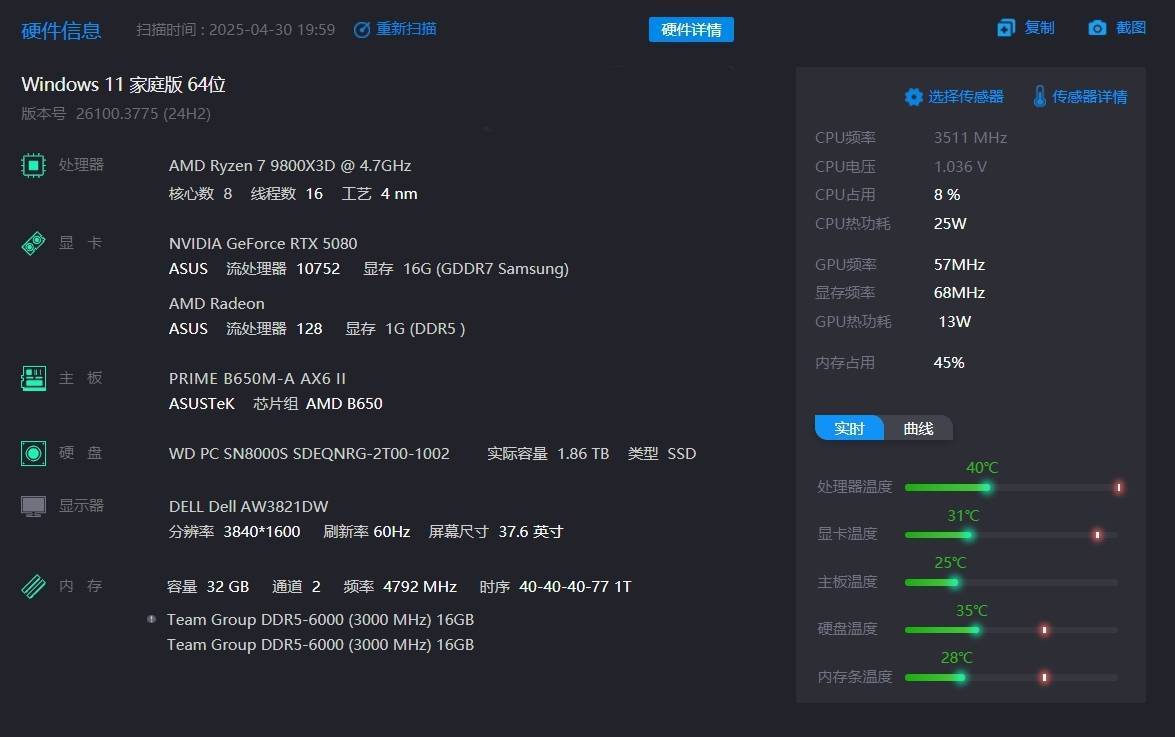Viewport: 1175px width, 737px height.
Task: Click the hard disk icon
Action: click(34, 453)
